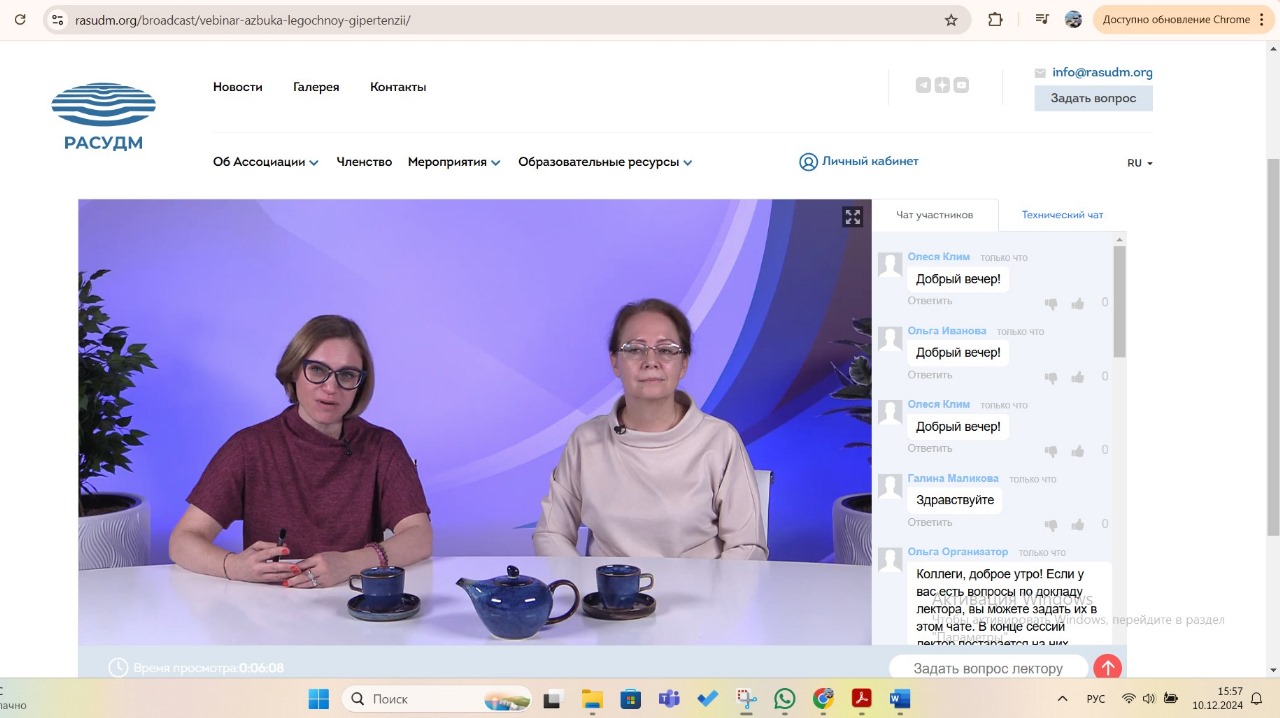Click the Задать вопрос header button
The image size is (1280, 718).
(x=1093, y=98)
